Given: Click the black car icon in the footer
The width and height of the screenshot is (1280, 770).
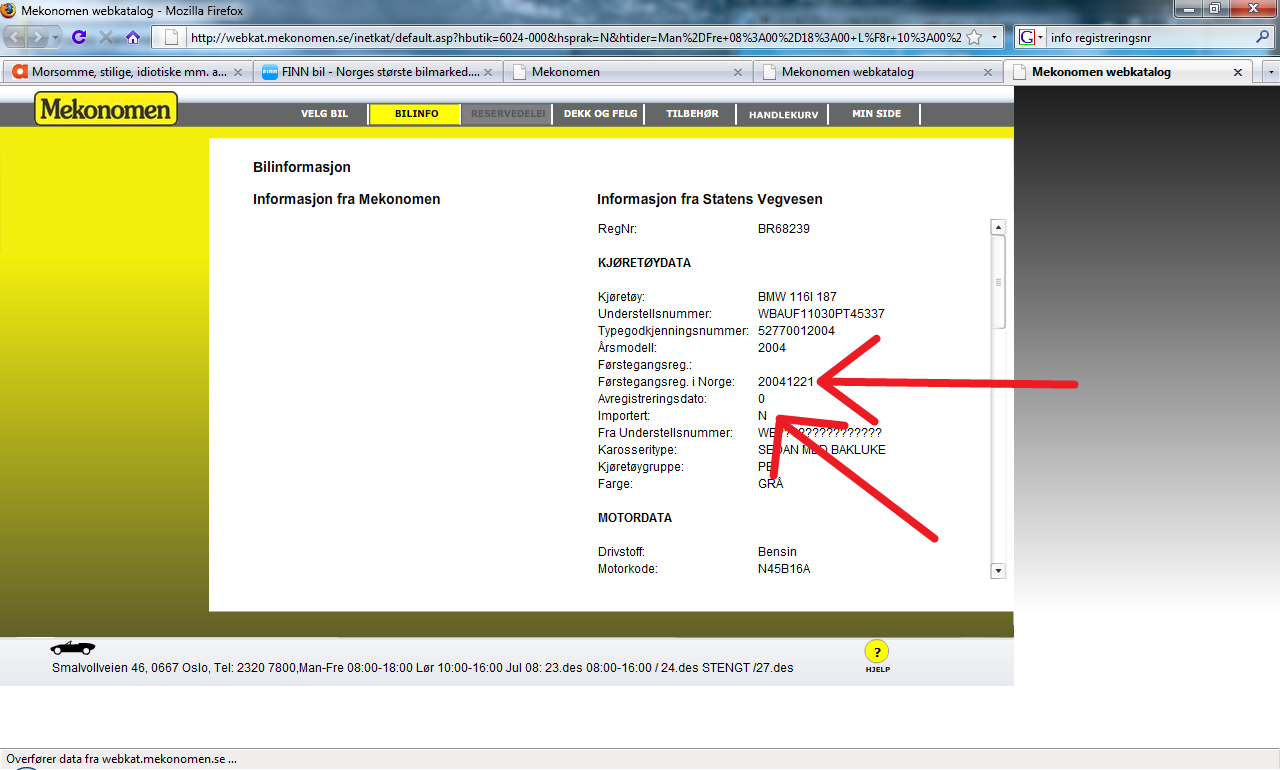Looking at the screenshot, I should 73,648.
